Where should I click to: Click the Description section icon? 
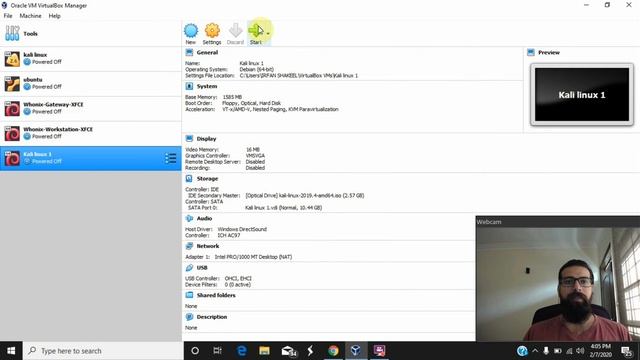189,317
